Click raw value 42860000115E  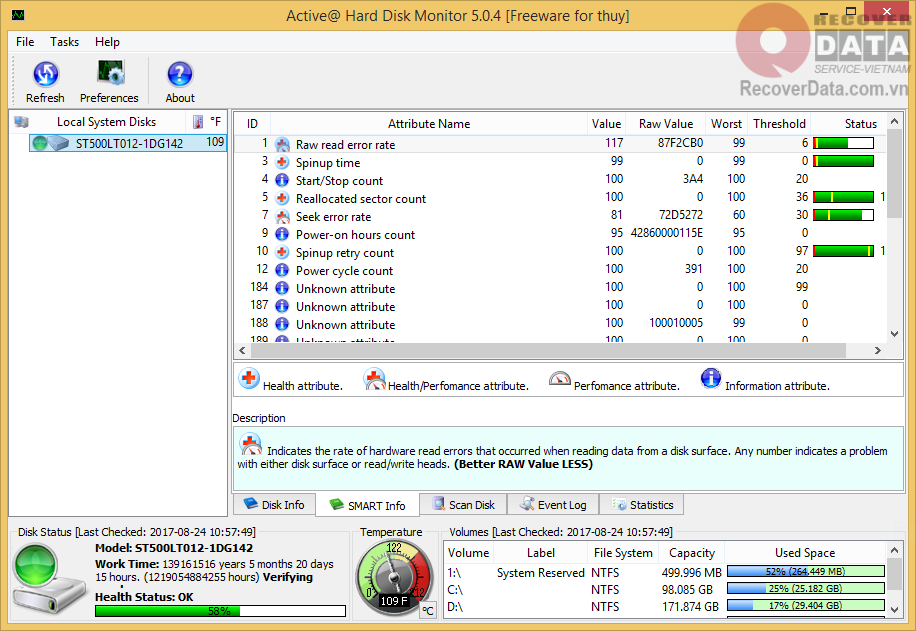667,233
